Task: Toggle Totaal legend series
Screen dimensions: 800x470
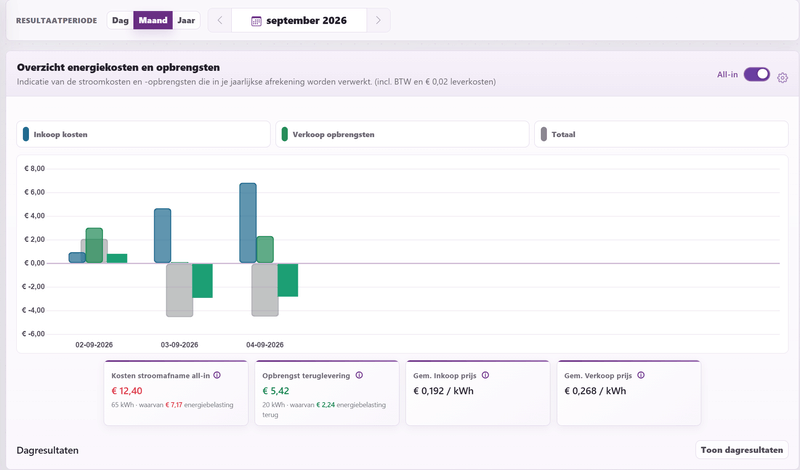Action: tap(661, 134)
